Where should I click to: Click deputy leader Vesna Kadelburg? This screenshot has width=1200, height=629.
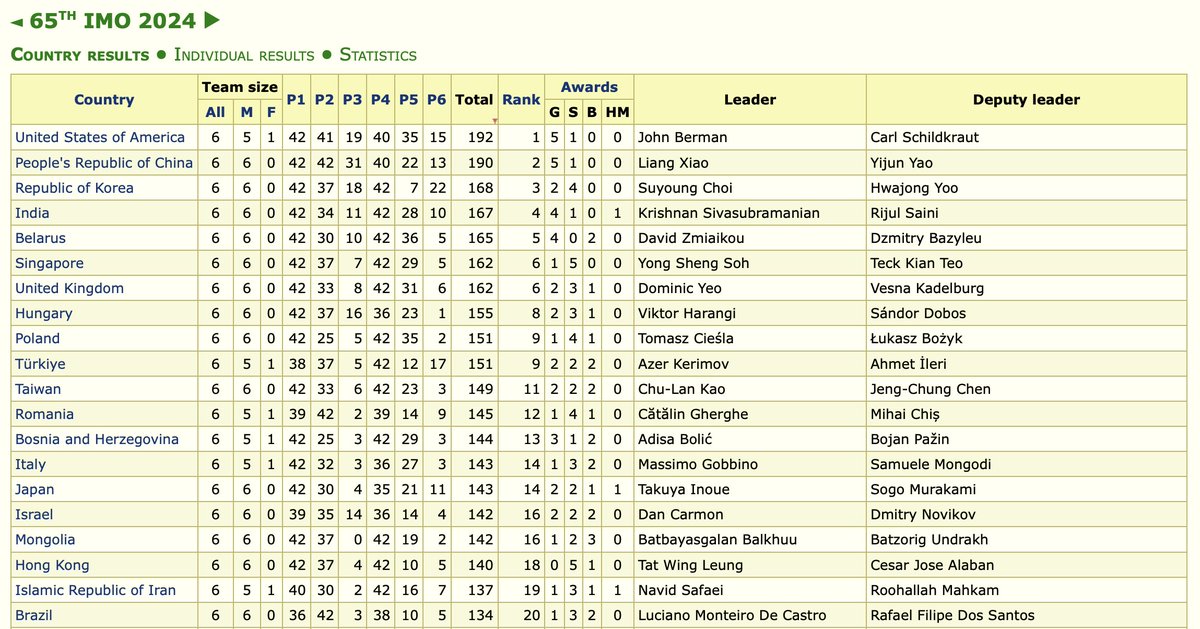pyautogui.click(x=929, y=288)
